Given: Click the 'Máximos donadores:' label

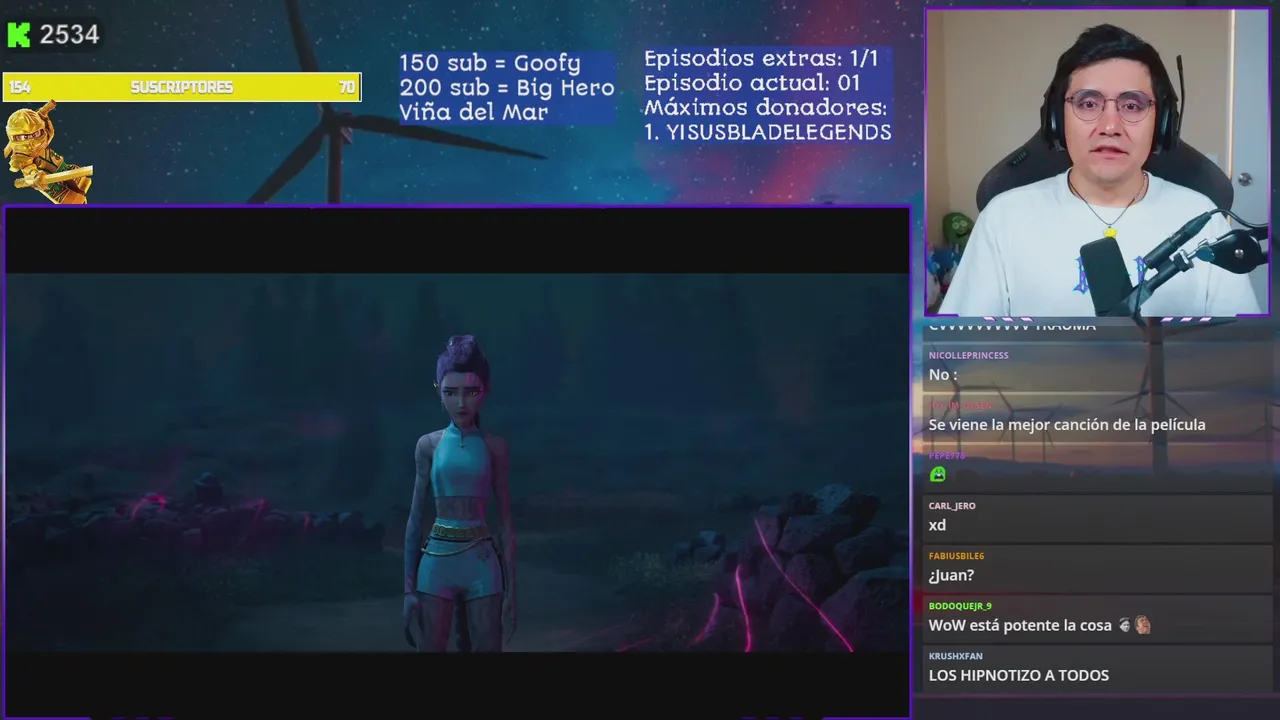Looking at the screenshot, I should 766,107.
